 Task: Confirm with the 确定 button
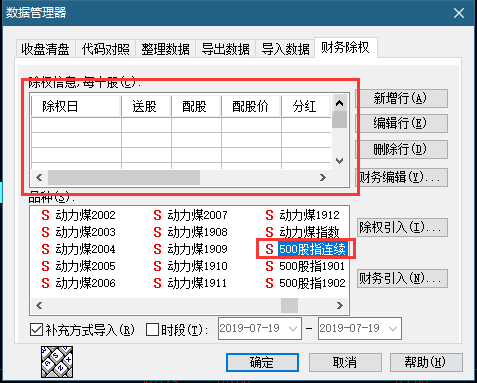click(262, 362)
